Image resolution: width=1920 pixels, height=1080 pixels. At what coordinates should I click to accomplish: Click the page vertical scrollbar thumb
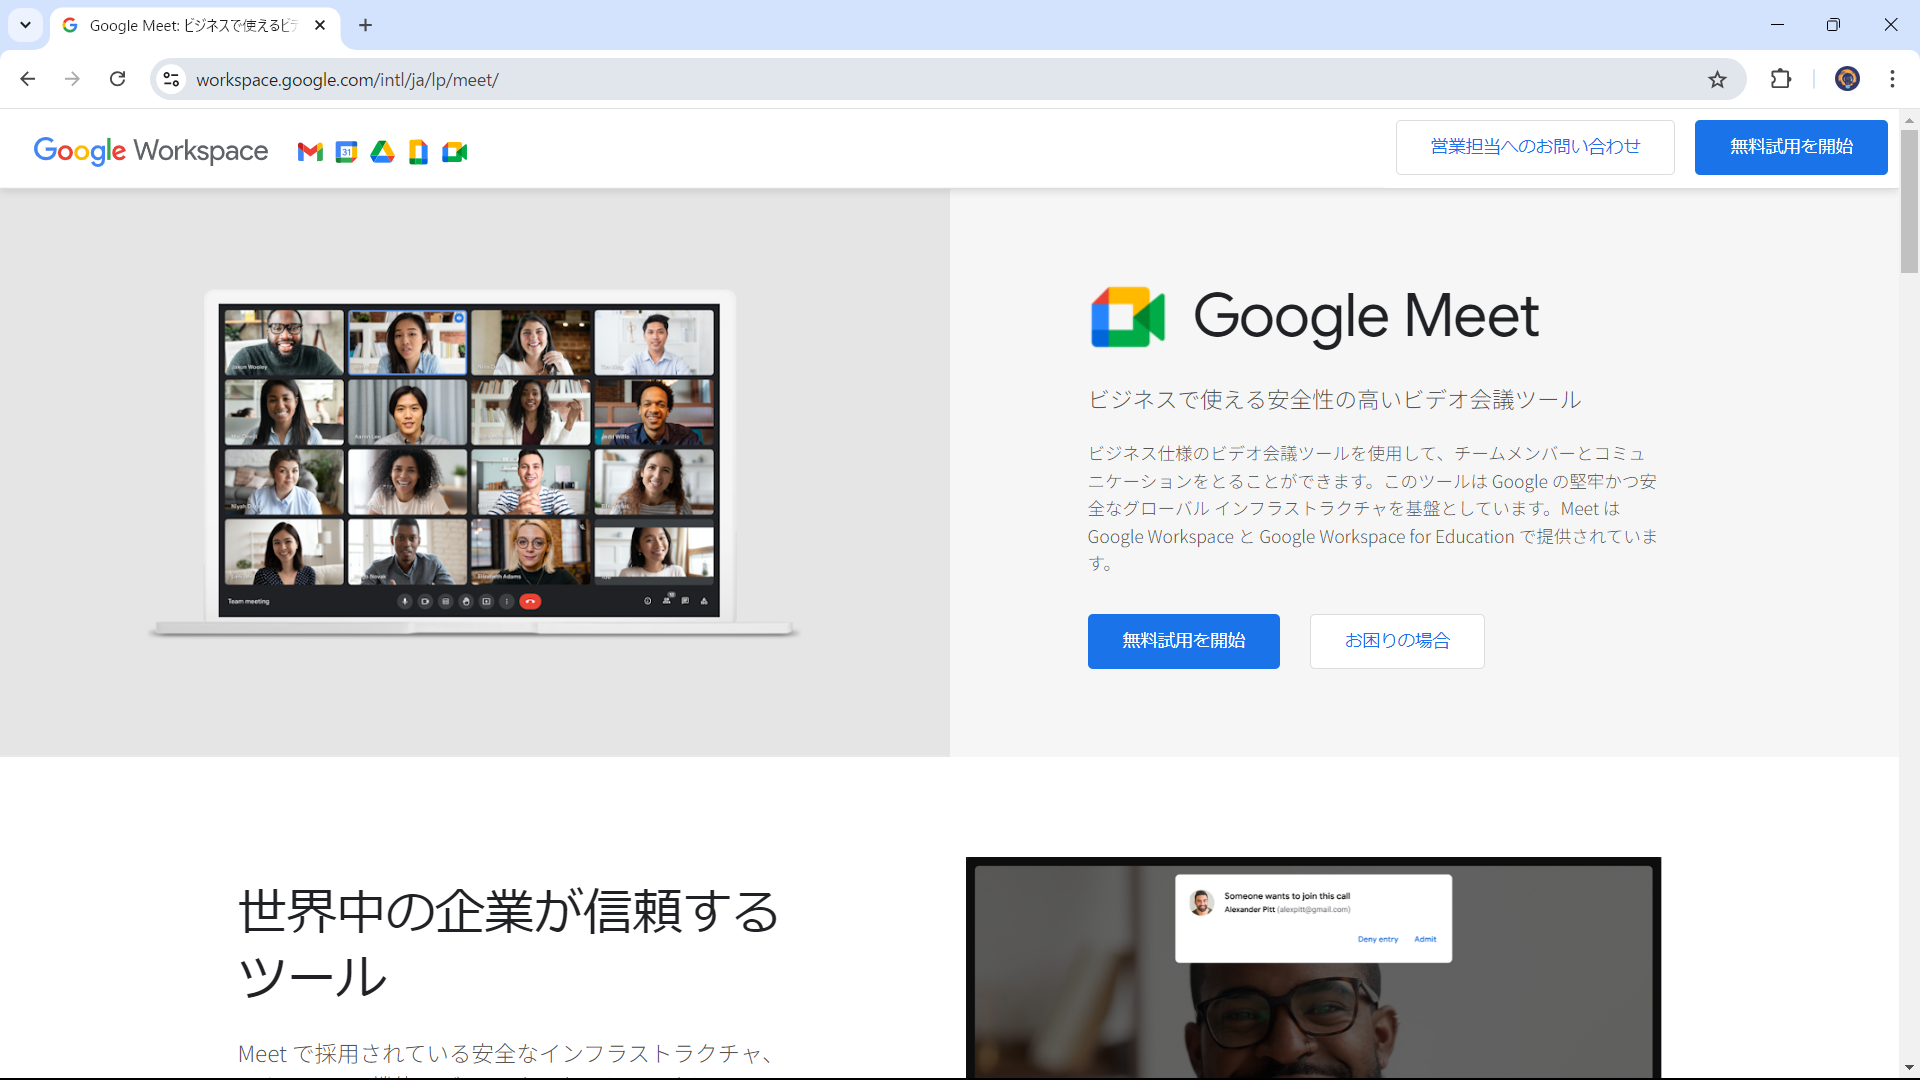pos(1909,200)
